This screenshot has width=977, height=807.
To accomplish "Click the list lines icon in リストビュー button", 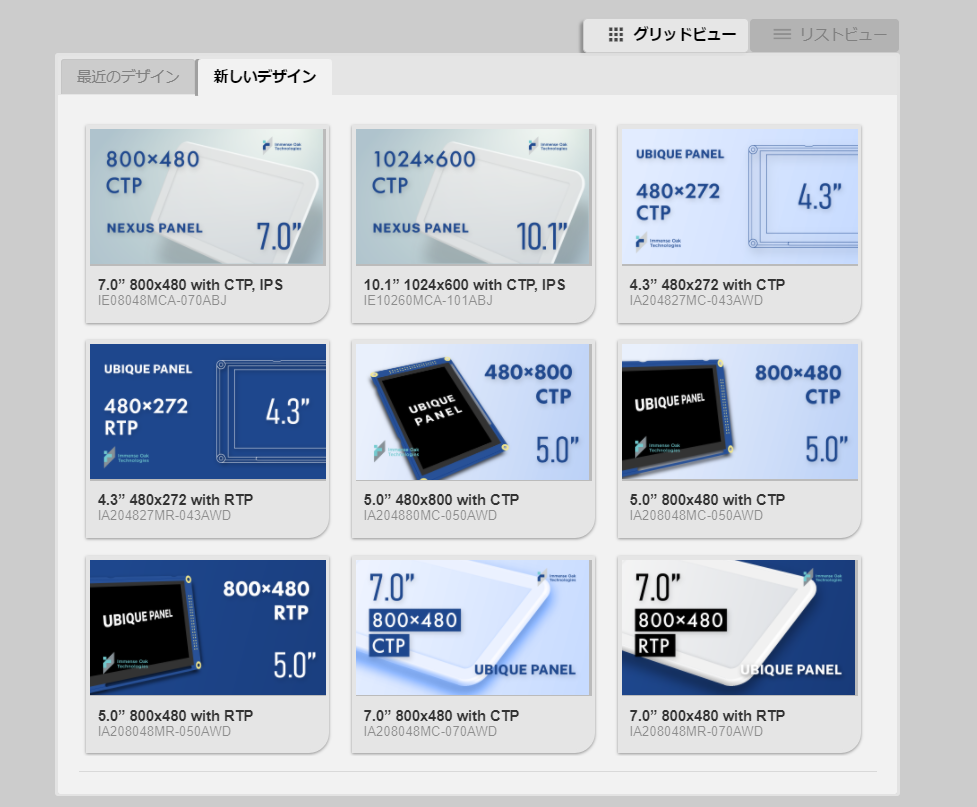I will (x=782, y=34).
